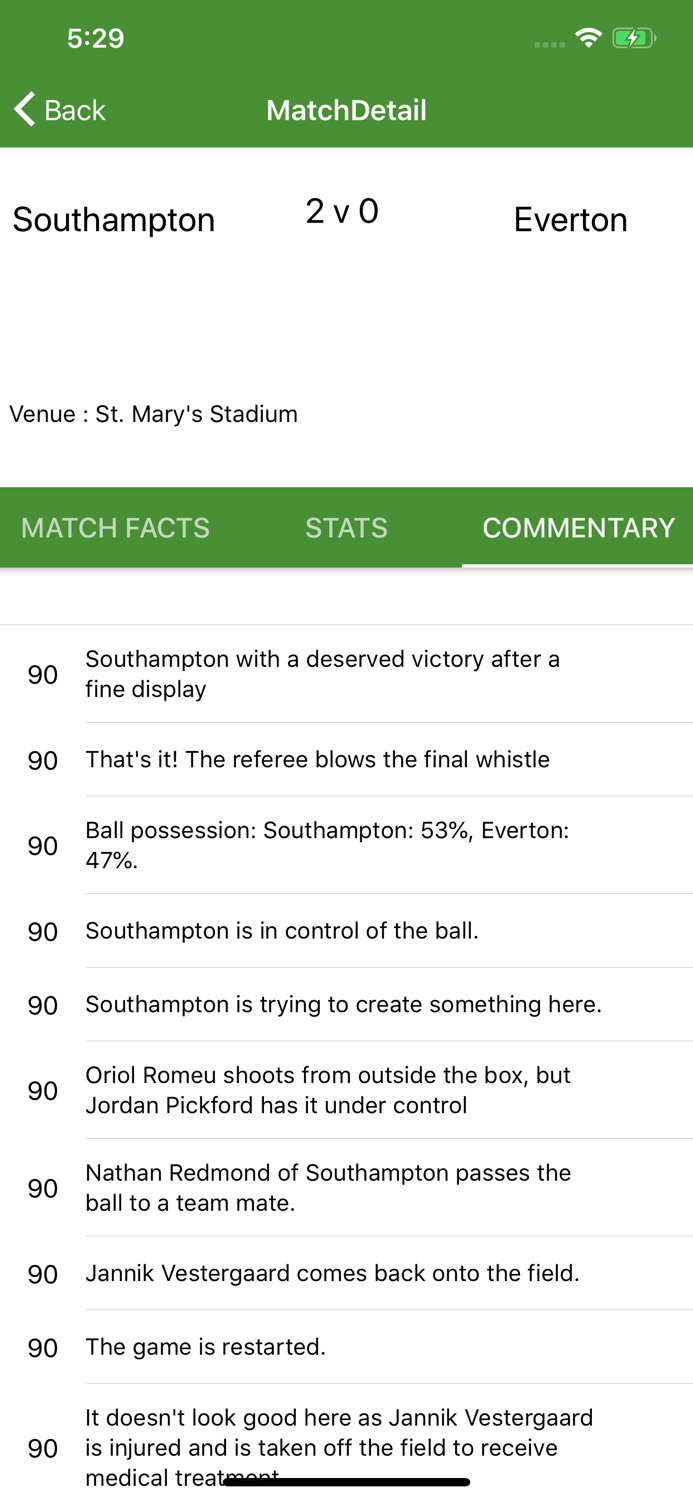Select the Oriol Romeu shot commentary

click(x=346, y=1090)
